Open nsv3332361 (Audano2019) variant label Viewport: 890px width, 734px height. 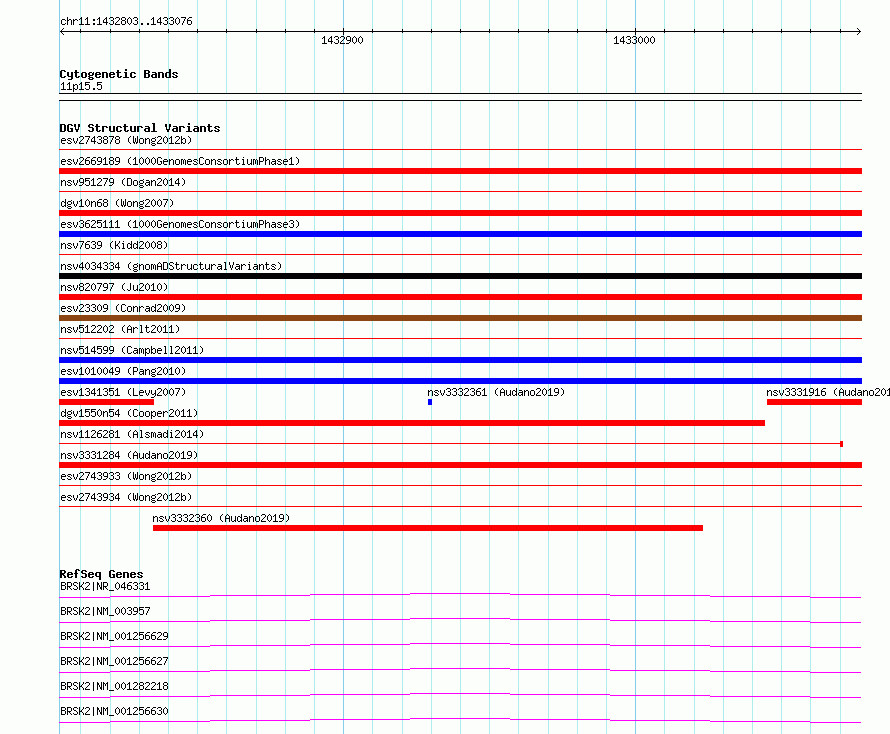pyautogui.click(x=496, y=392)
